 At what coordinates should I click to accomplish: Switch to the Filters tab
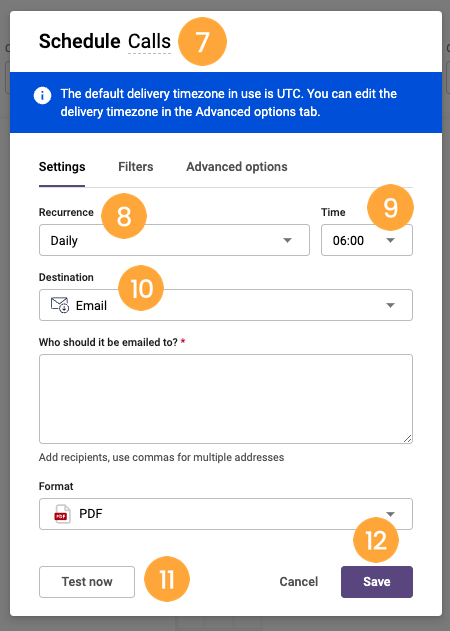[136, 167]
